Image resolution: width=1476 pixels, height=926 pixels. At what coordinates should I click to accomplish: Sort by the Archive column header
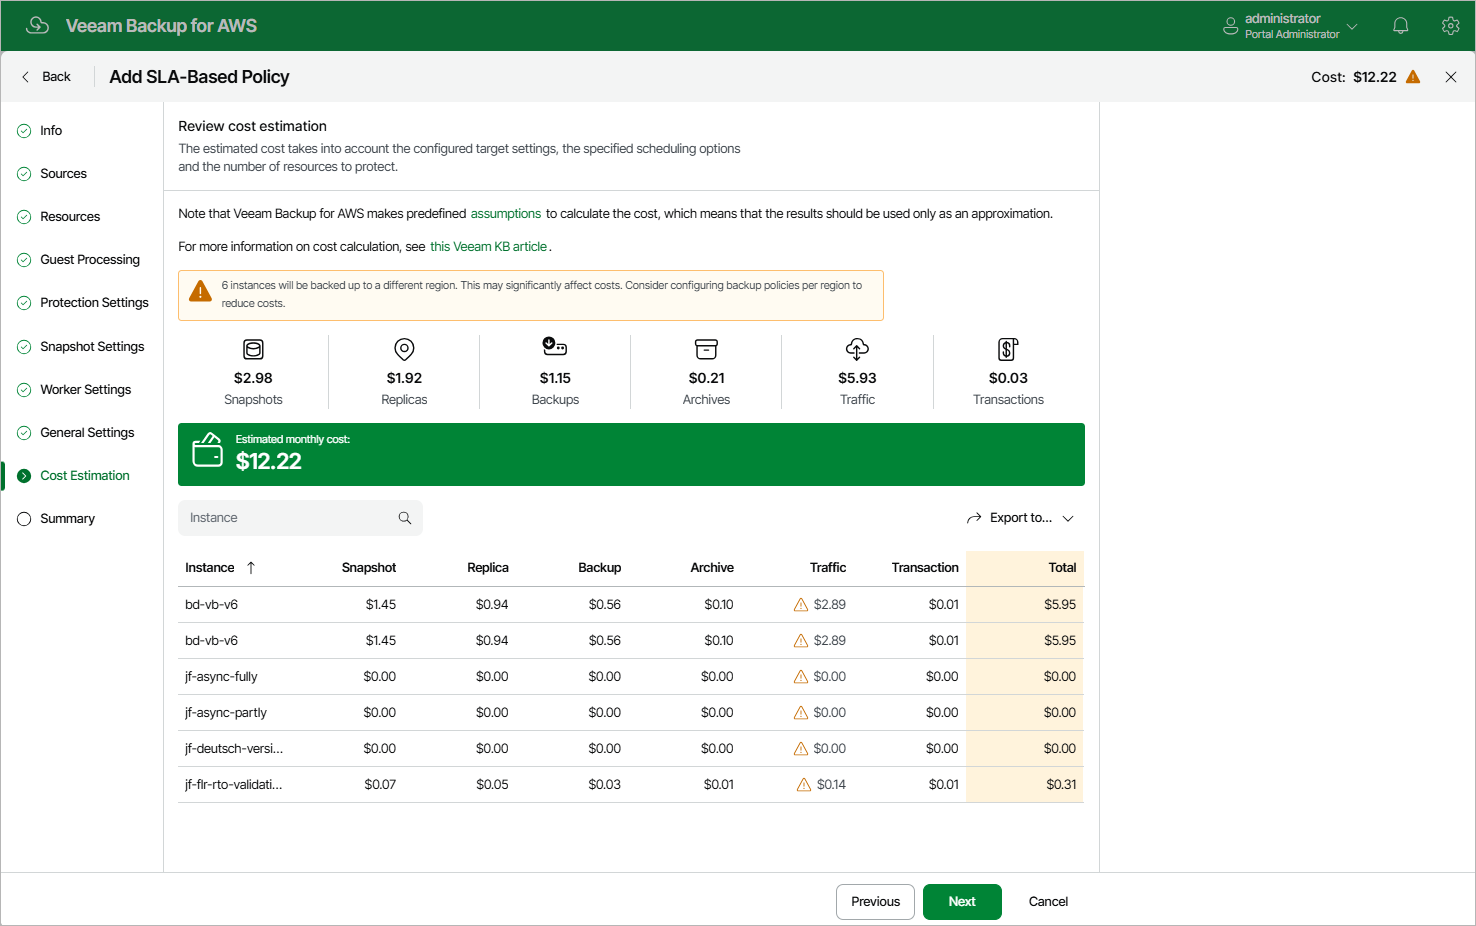coord(712,568)
